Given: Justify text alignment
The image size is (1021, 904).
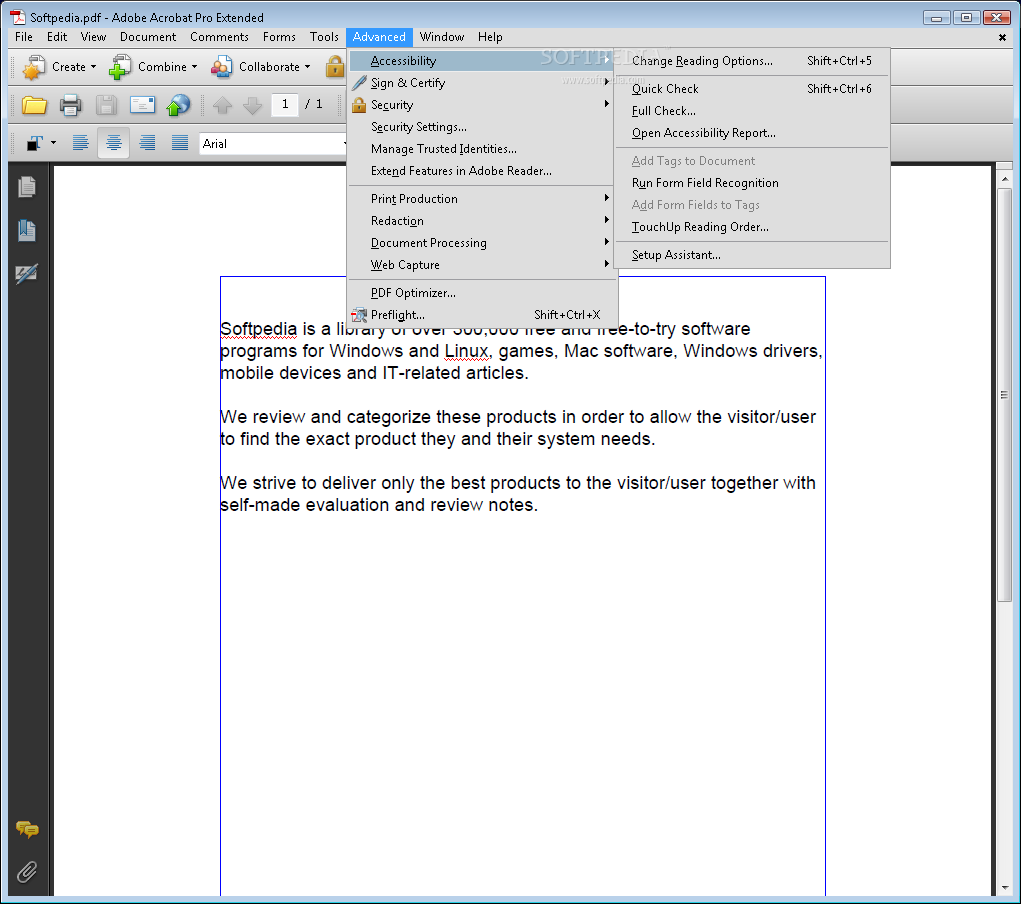Looking at the screenshot, I should click(180, 143).
